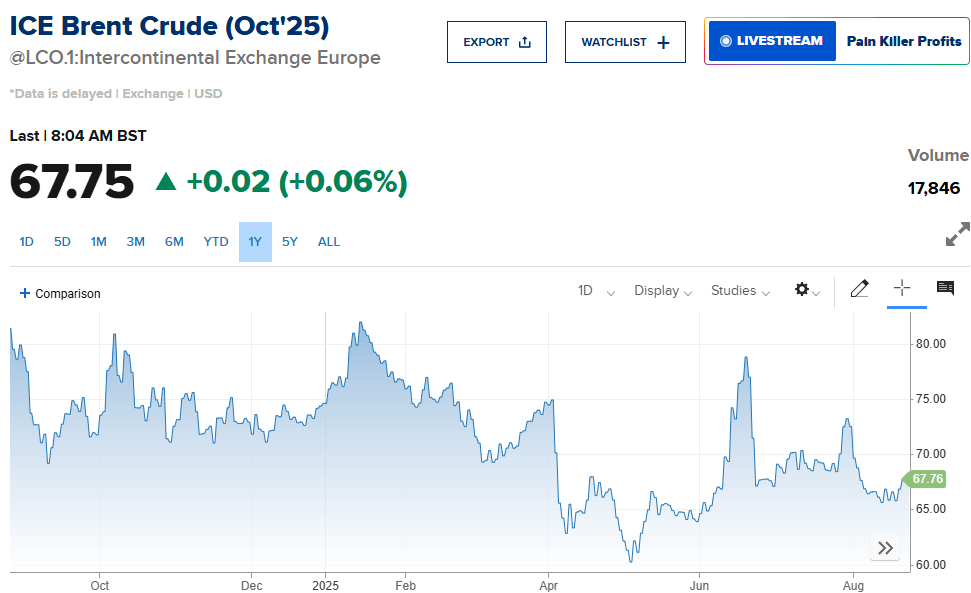The image size is (971, 593).
Task: Click the green 67.76 price marker
Action: (925, 479)
